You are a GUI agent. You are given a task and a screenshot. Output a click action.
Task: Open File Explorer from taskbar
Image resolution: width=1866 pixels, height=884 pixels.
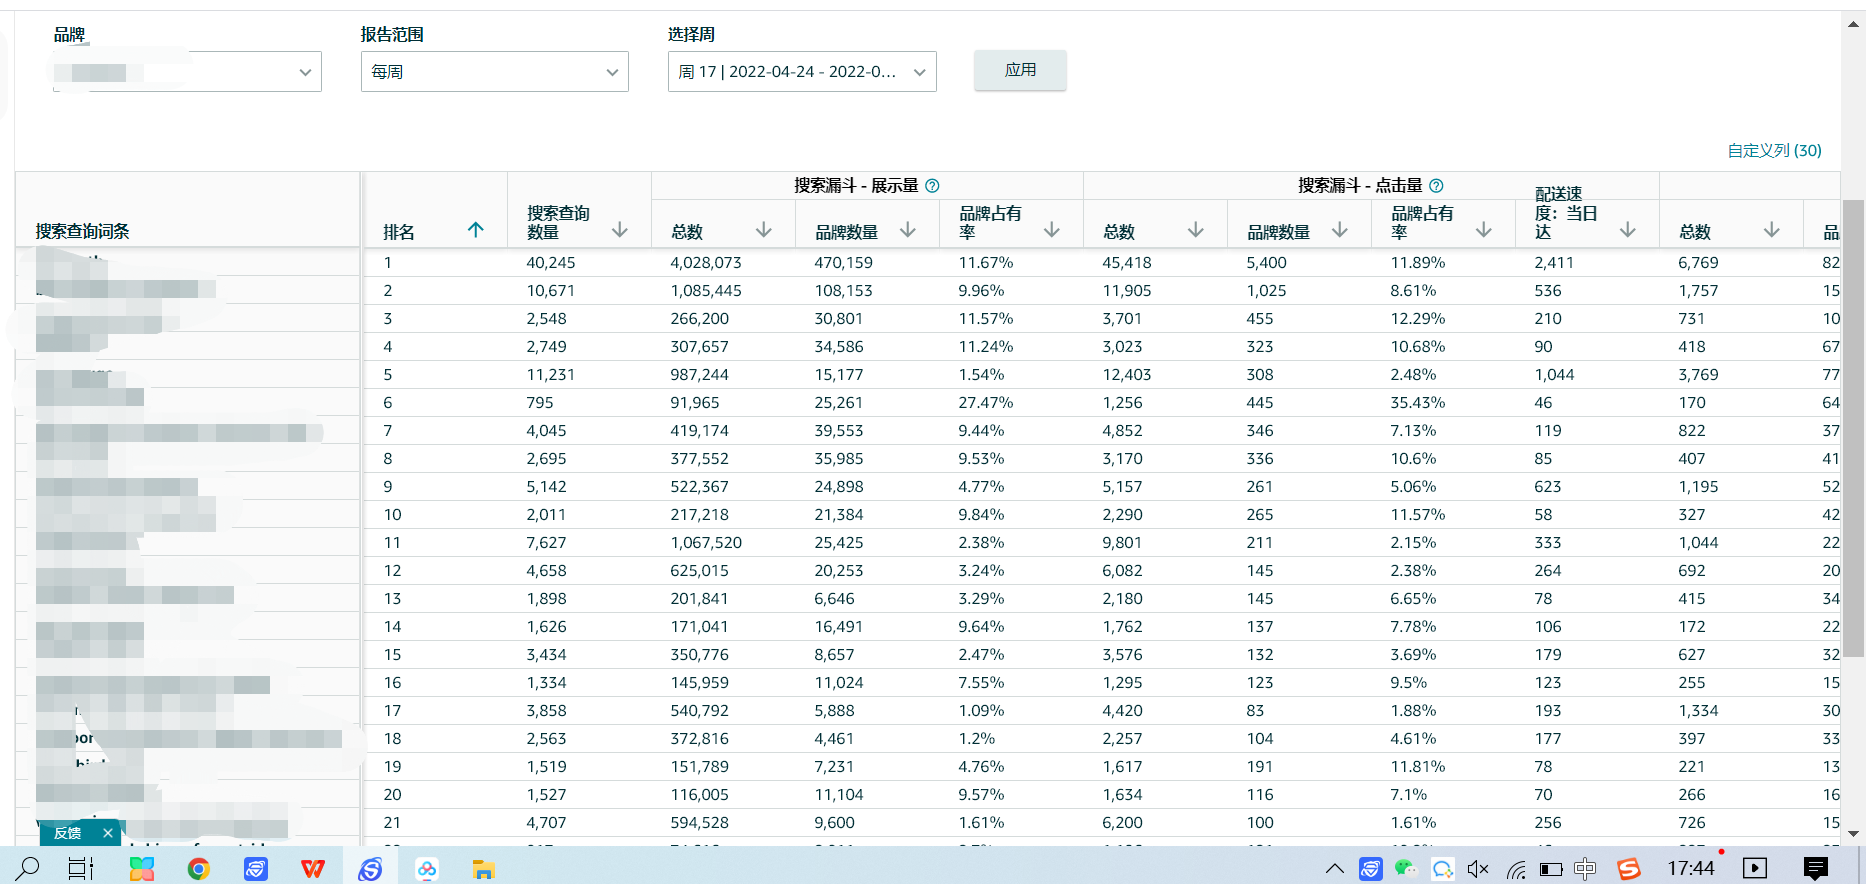click(484, 869)
